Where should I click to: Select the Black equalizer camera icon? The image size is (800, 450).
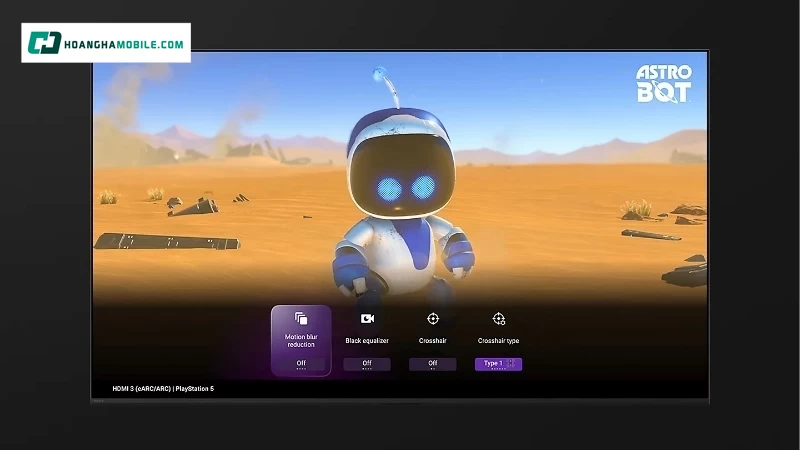coord(367,319)
